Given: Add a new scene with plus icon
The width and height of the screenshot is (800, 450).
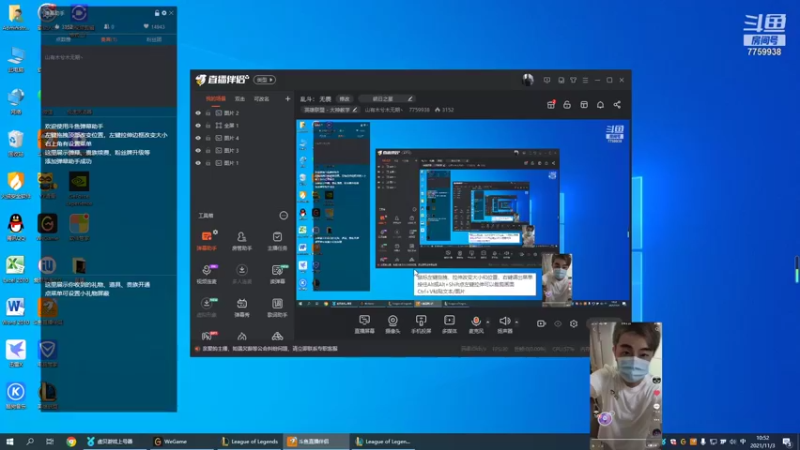Looking at the screenshot, I should 287,99.
